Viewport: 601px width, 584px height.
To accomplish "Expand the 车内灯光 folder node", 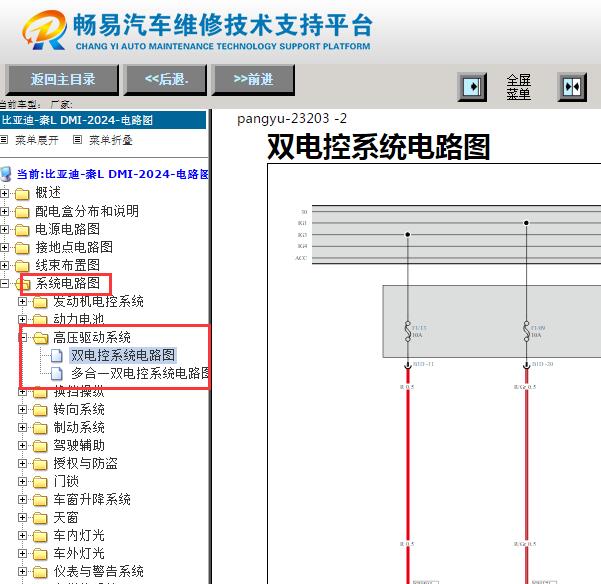I will pyautogui.click(x=22, y=536).
